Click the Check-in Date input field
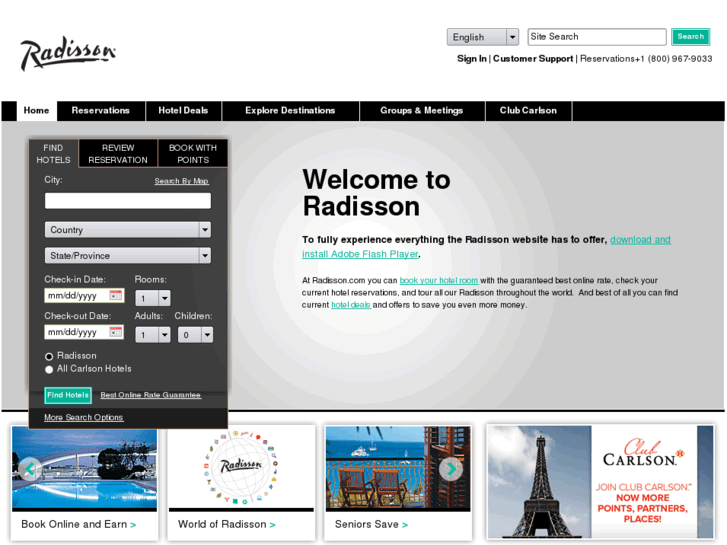This screenshot has width=727, height=545. click(84, 295)
